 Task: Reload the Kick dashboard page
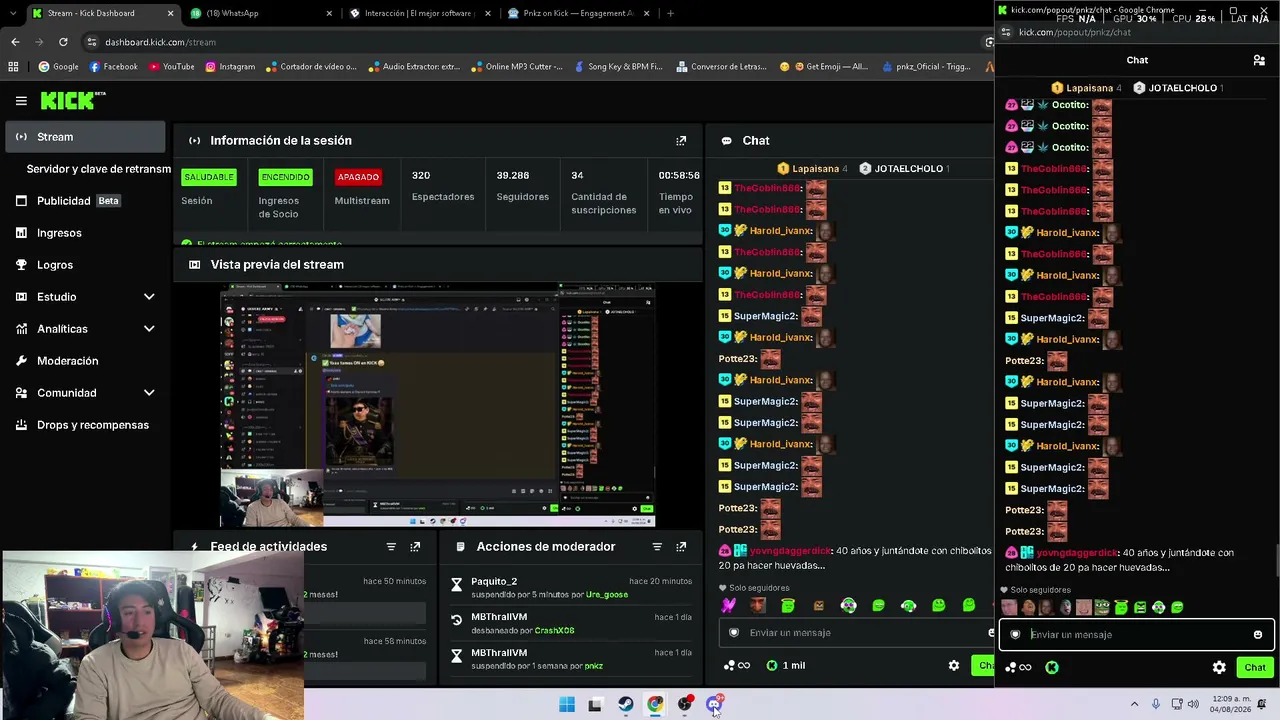tap(63, 42)
